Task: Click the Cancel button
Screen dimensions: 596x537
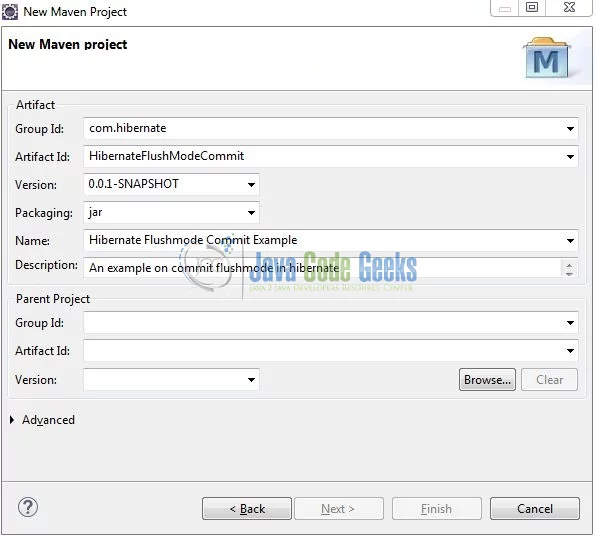Action: coord(535,509)
